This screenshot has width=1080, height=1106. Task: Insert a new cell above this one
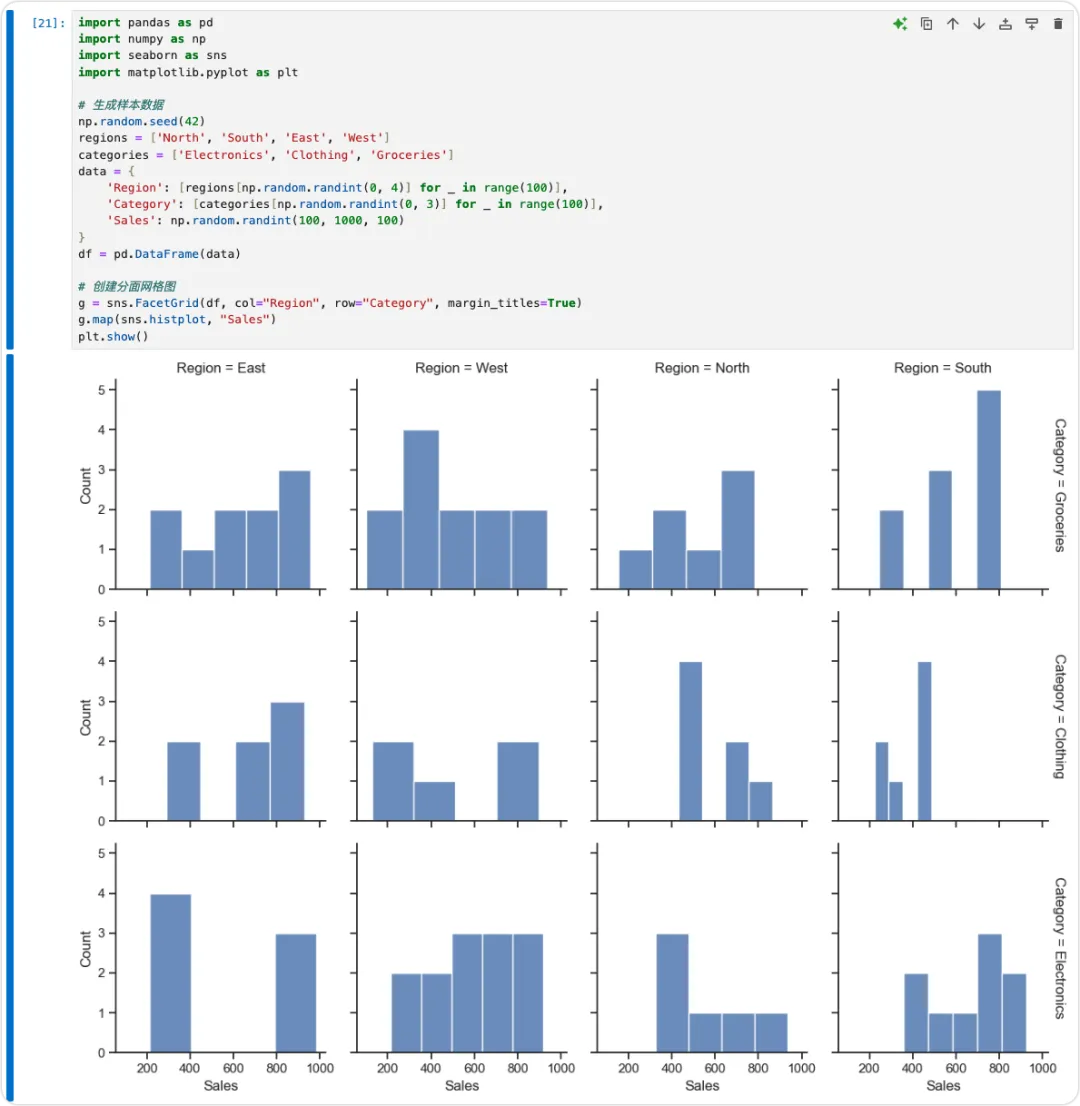(1005, 24)
